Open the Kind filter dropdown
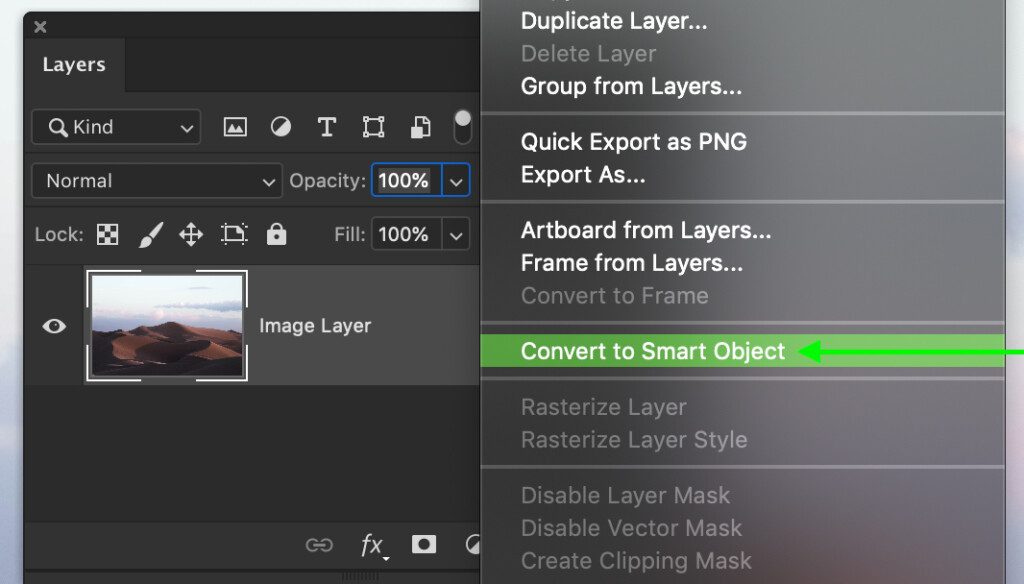1024x584 pixels. point(116,127)
